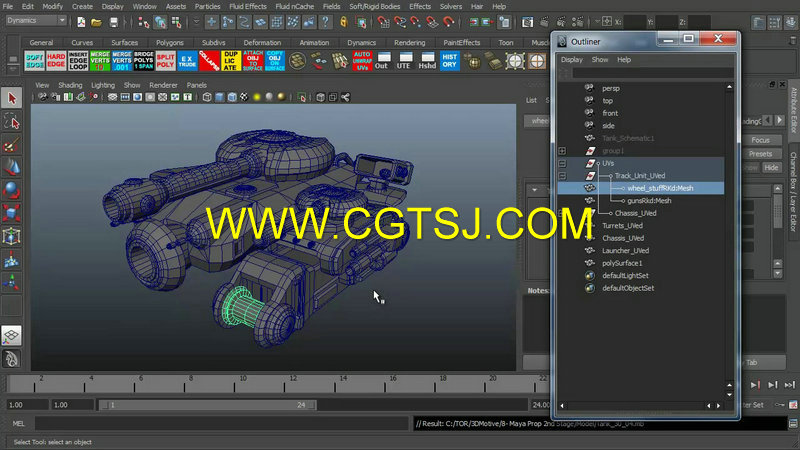800x450 pixels.
Task: Switch to the Rendering shelf tab
Action: 409,43
